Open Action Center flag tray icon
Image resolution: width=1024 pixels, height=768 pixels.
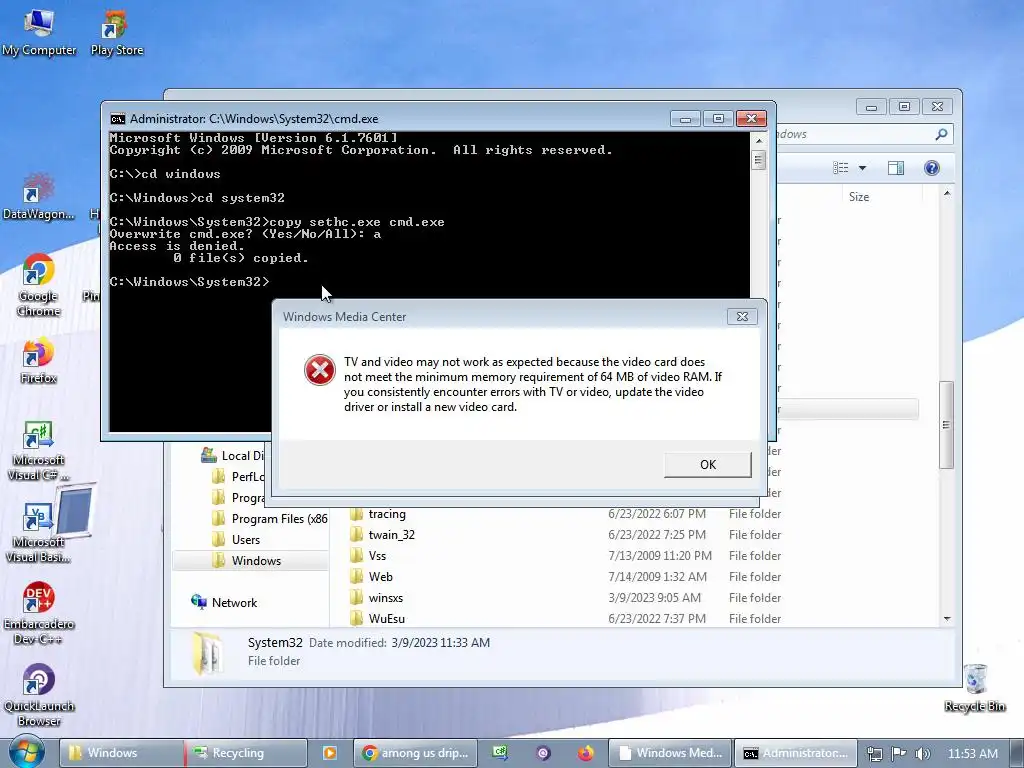click(x=899, y=753)
